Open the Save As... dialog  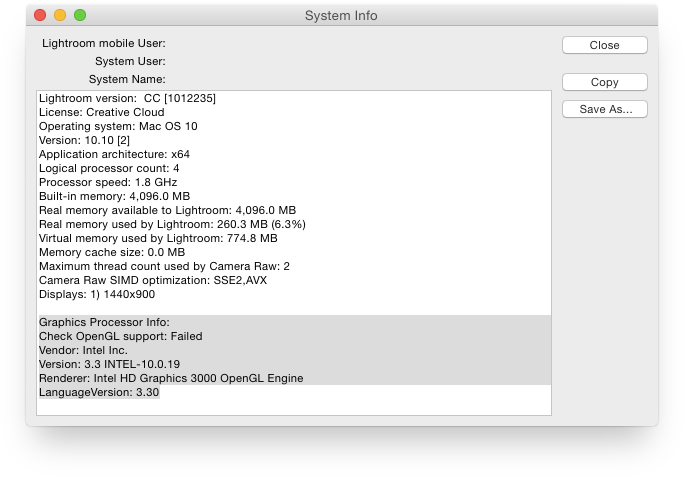(x=604, y=109)
